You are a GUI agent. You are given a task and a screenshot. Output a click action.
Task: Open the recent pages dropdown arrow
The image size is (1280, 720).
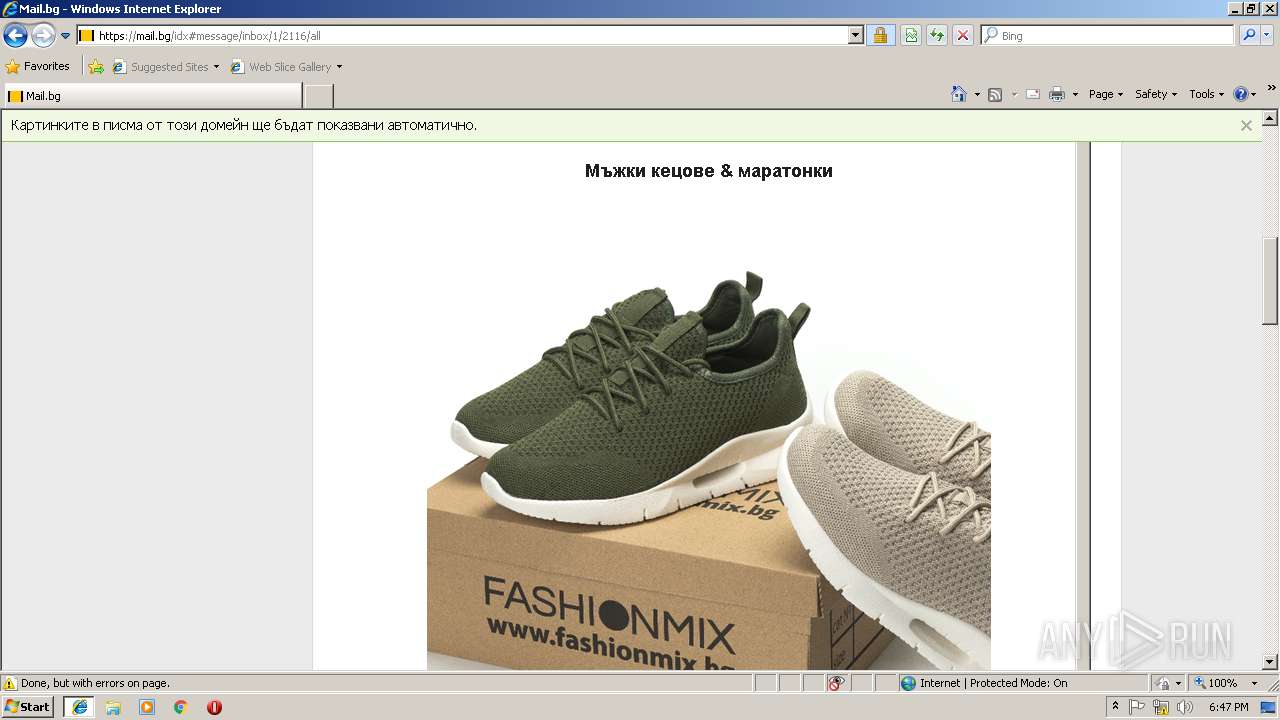tap(66, 36)
